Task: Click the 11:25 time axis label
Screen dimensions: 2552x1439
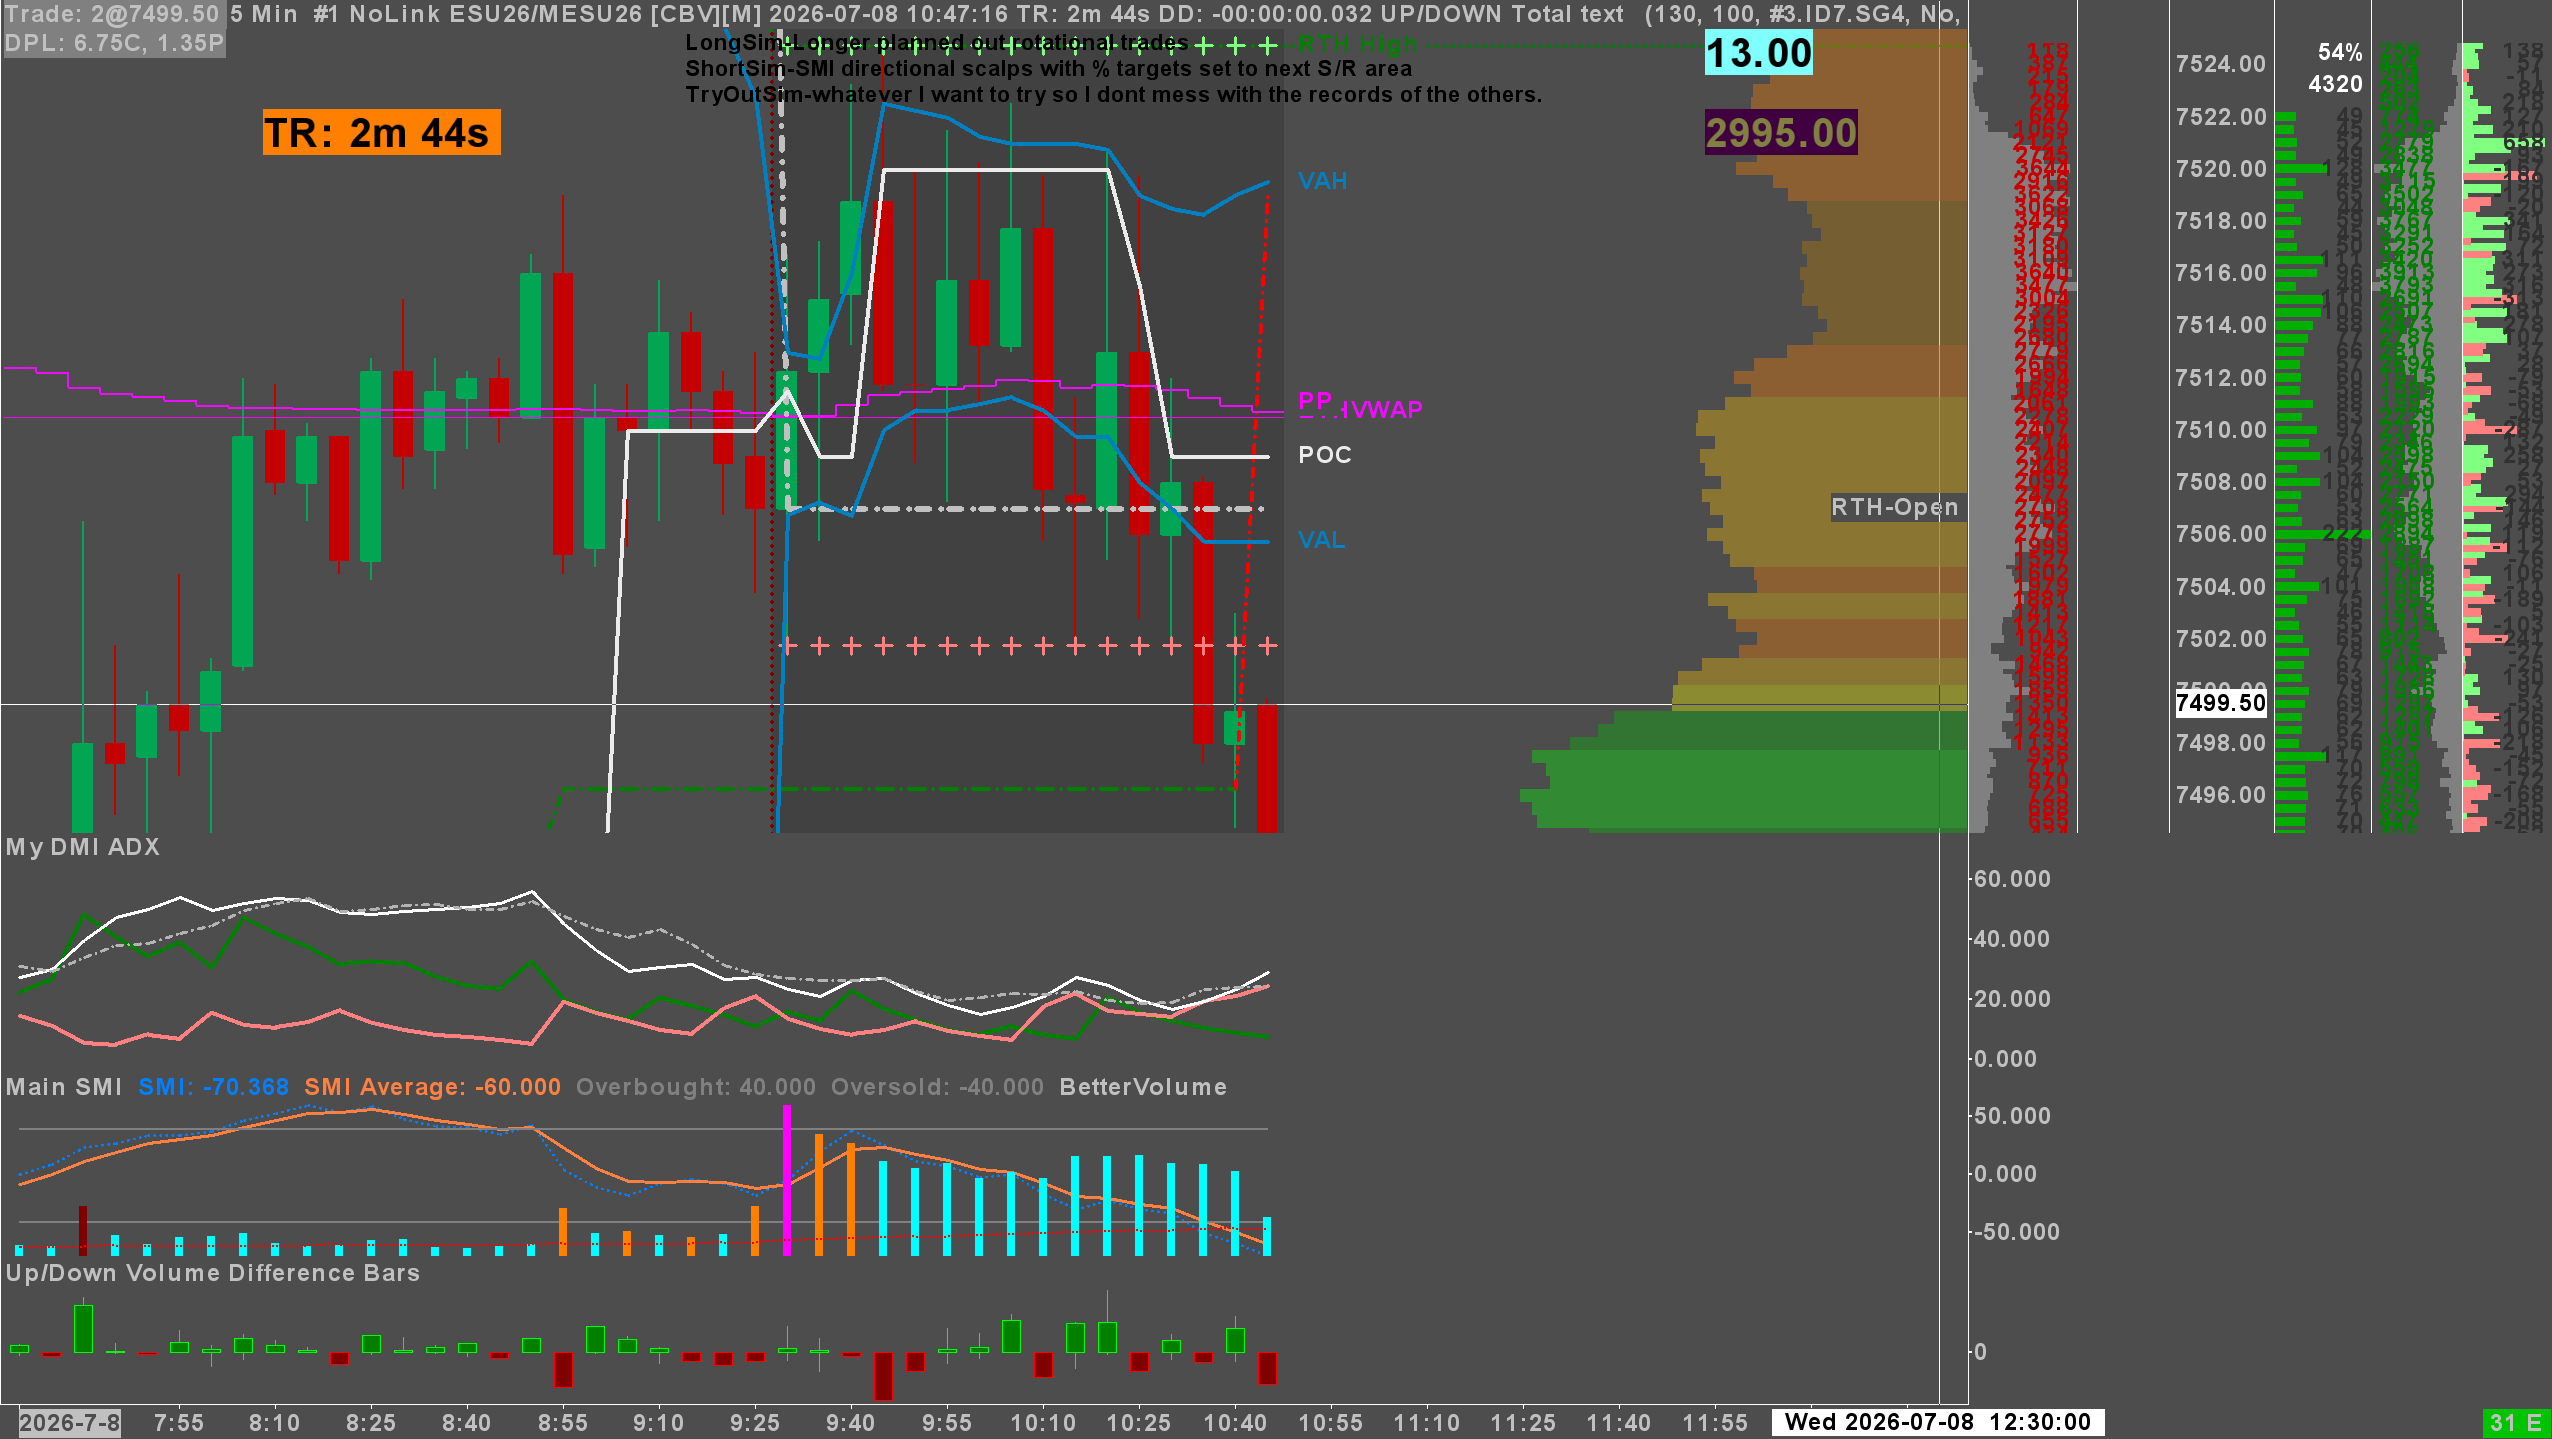Action: tap(1523, 1422)
